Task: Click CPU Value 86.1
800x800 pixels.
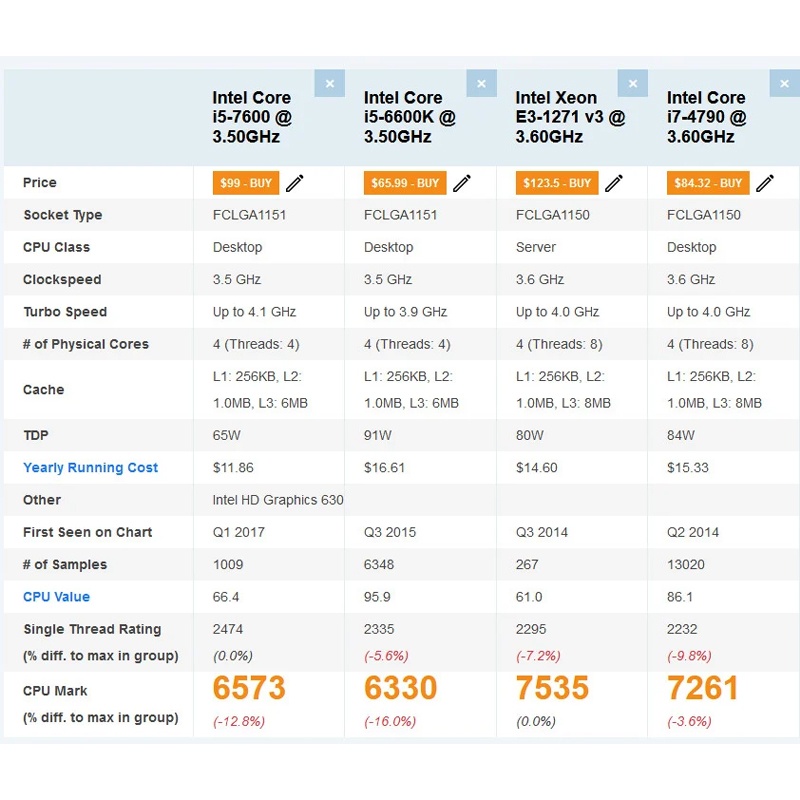Action: click(x=680, y=597)
